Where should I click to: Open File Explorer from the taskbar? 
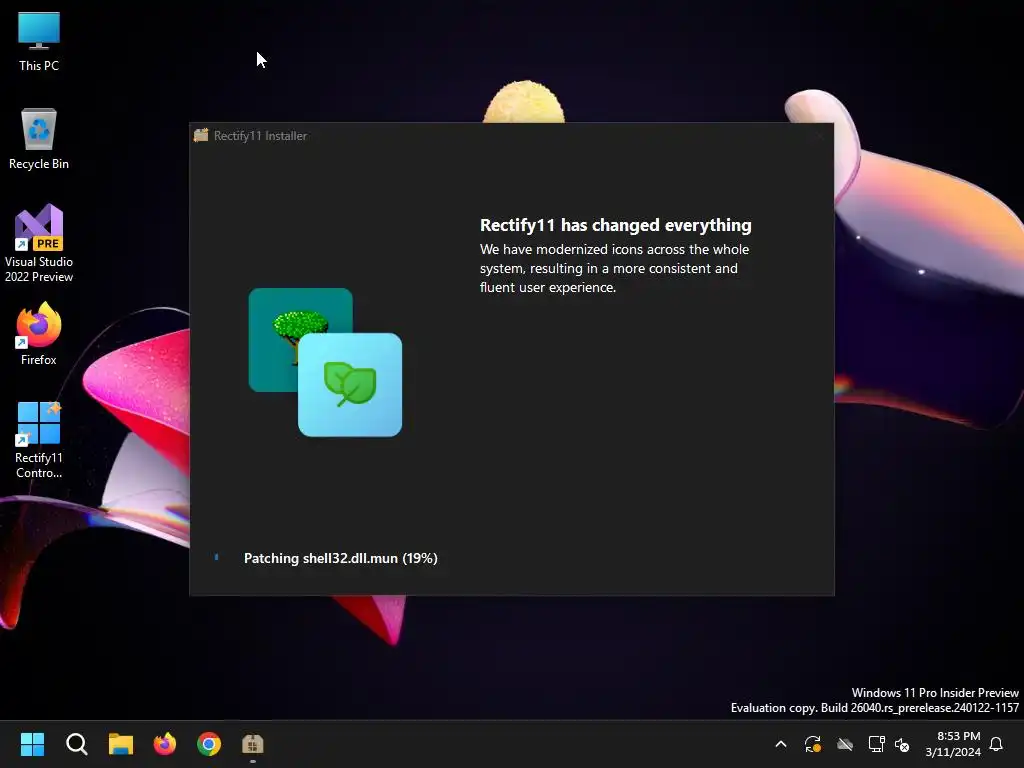pyautogui.click(x=121, y=744)
